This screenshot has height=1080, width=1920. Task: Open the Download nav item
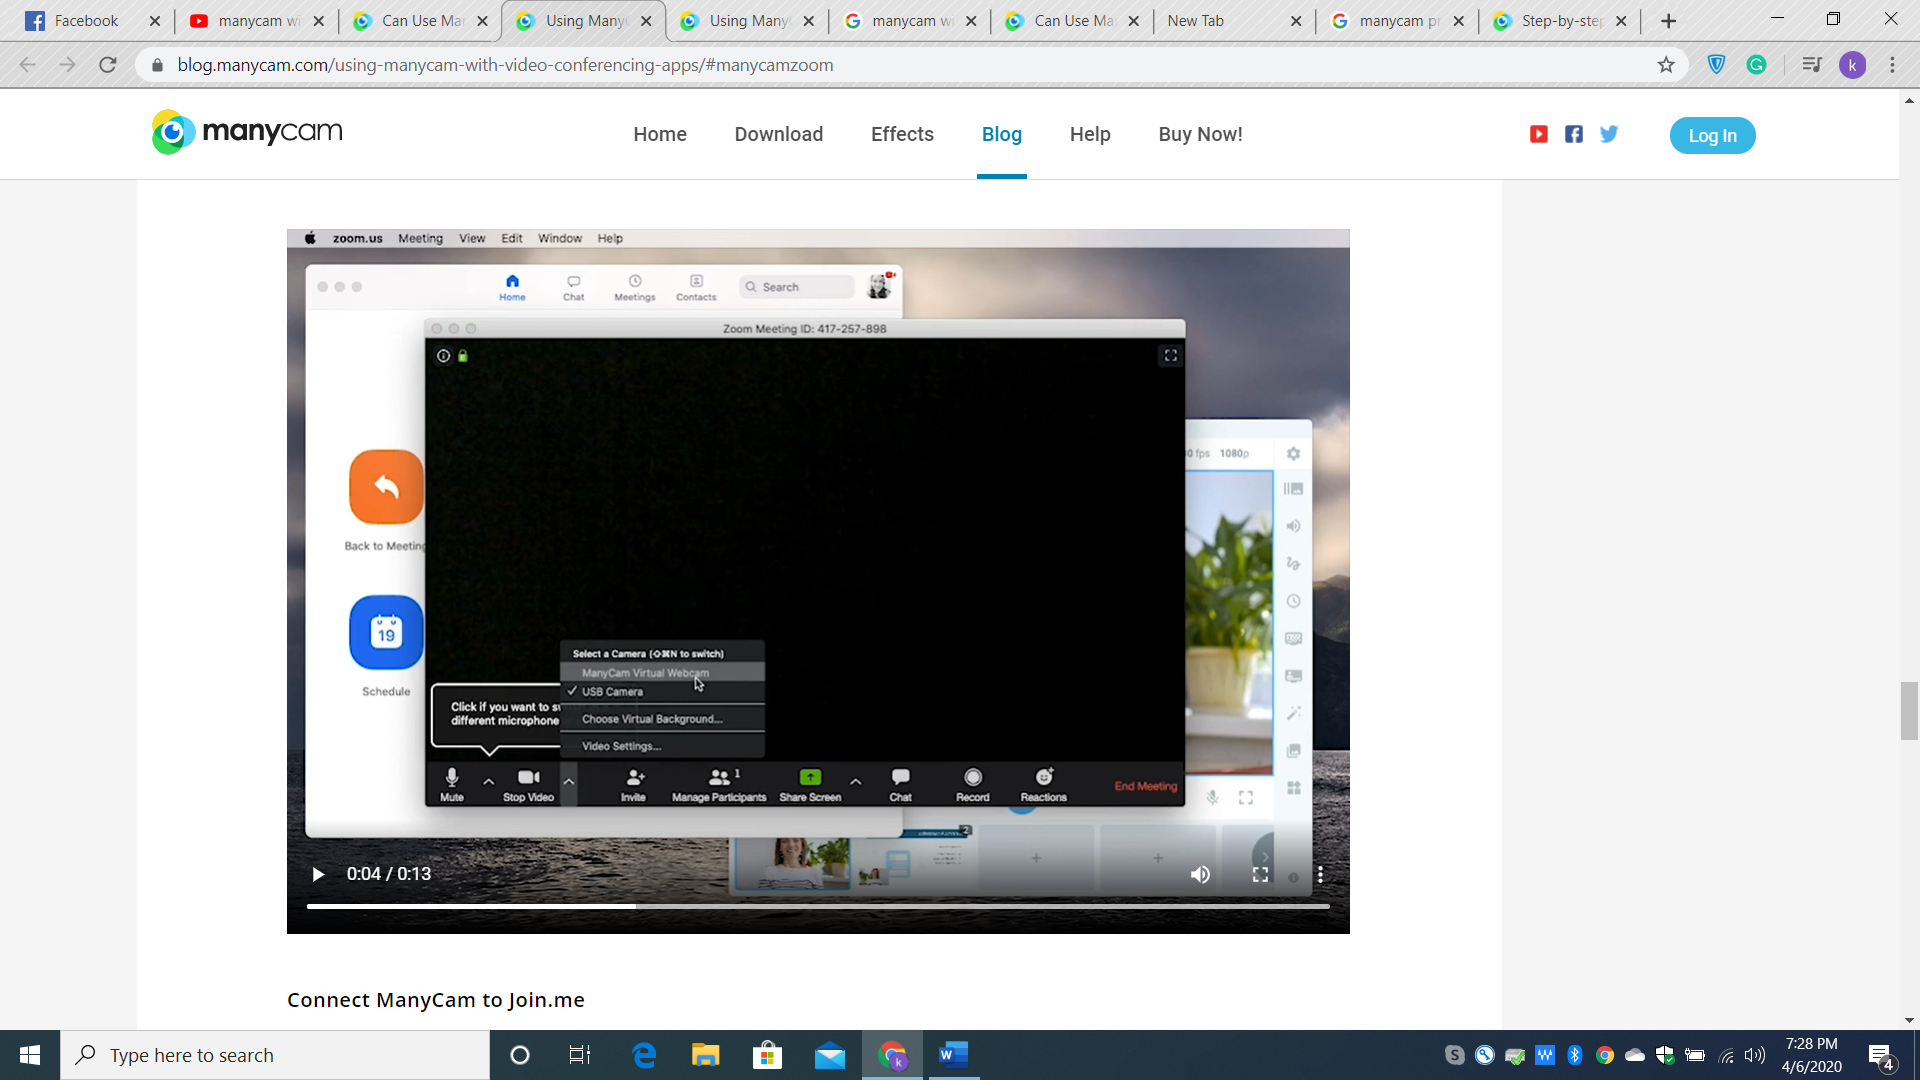point(779,134)
